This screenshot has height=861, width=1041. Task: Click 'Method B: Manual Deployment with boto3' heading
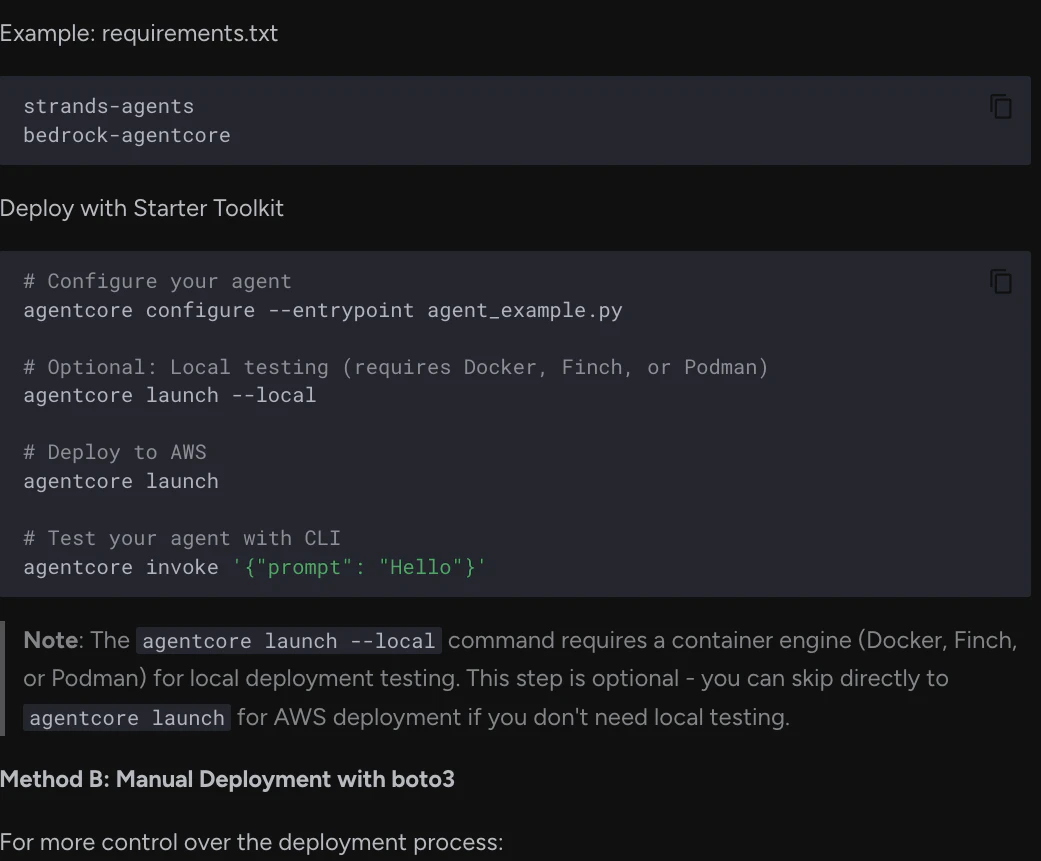tap(227, 779)
